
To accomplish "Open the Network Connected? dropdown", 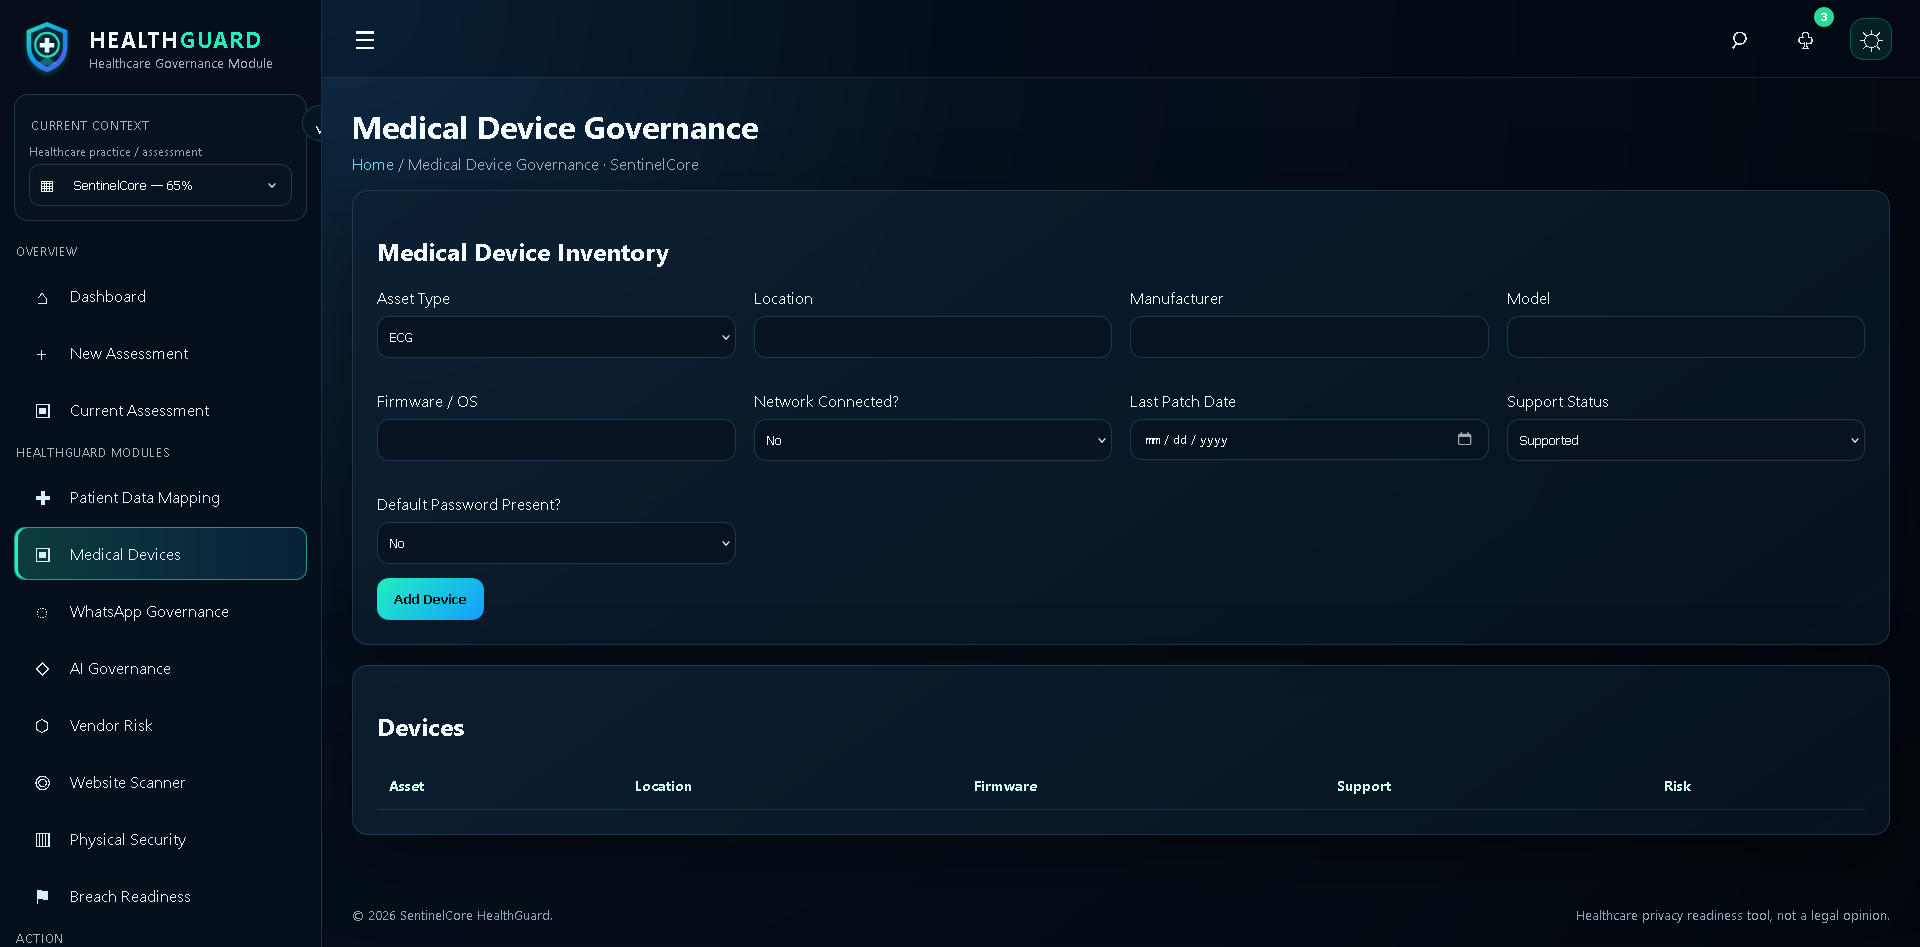I will [932, 440].
